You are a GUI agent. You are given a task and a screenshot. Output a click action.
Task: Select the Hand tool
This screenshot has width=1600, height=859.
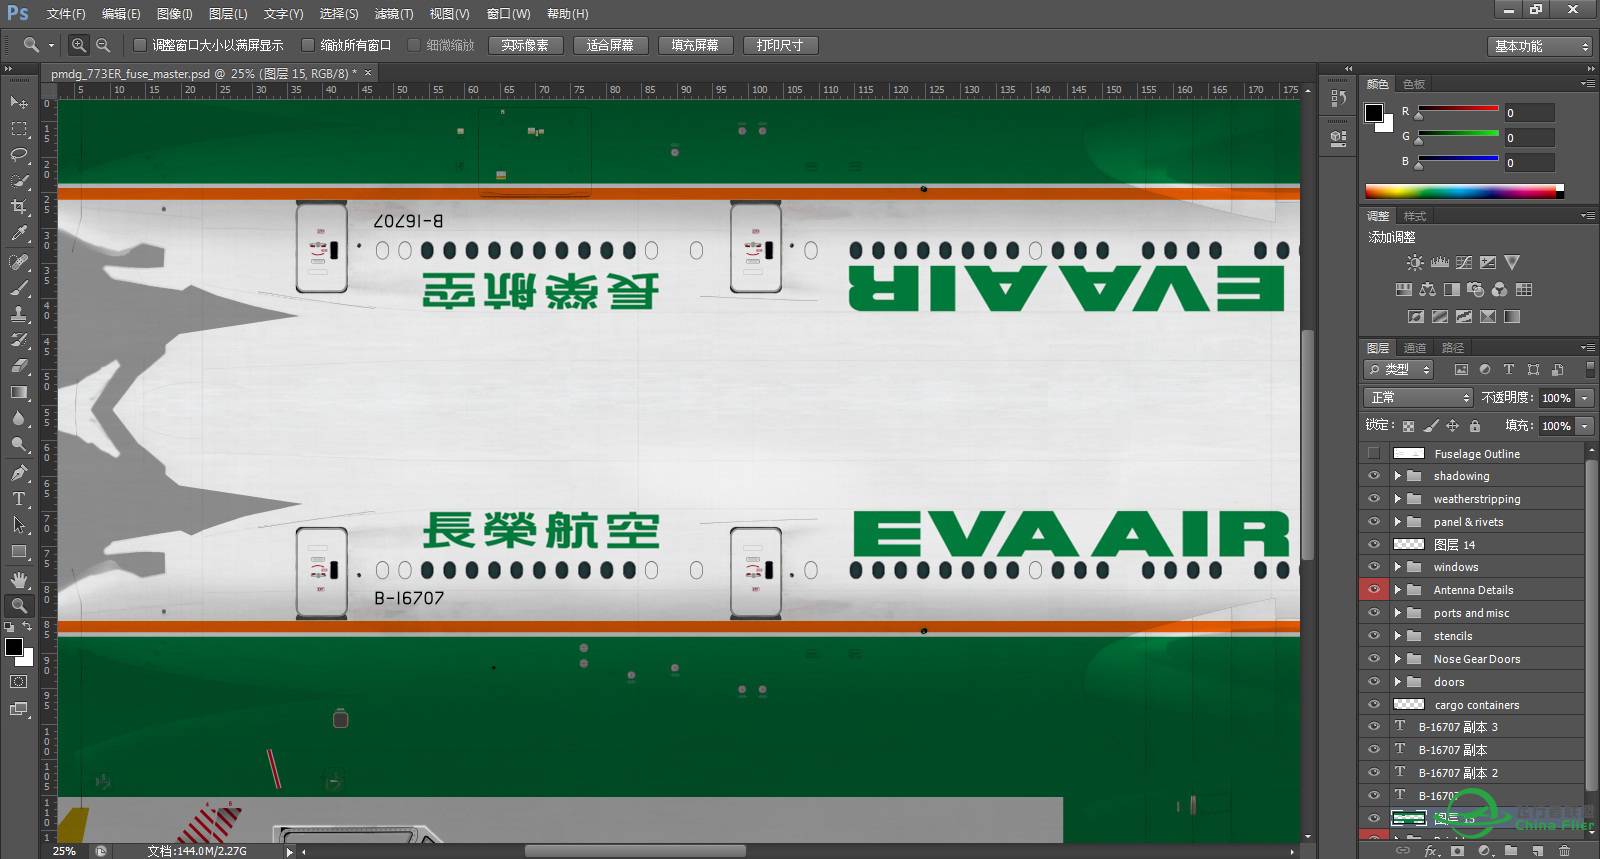pos(18,579)
